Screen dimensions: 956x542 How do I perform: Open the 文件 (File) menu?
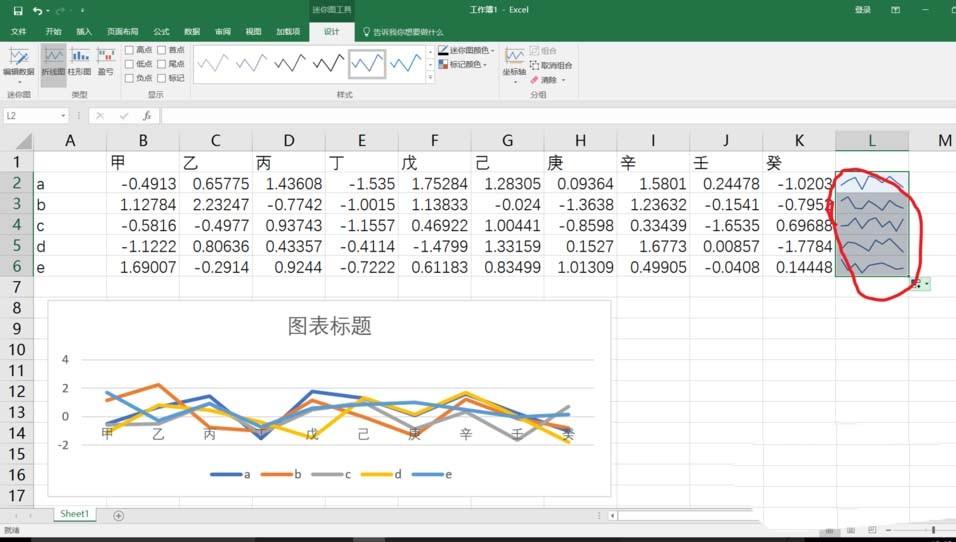point(18,31)
